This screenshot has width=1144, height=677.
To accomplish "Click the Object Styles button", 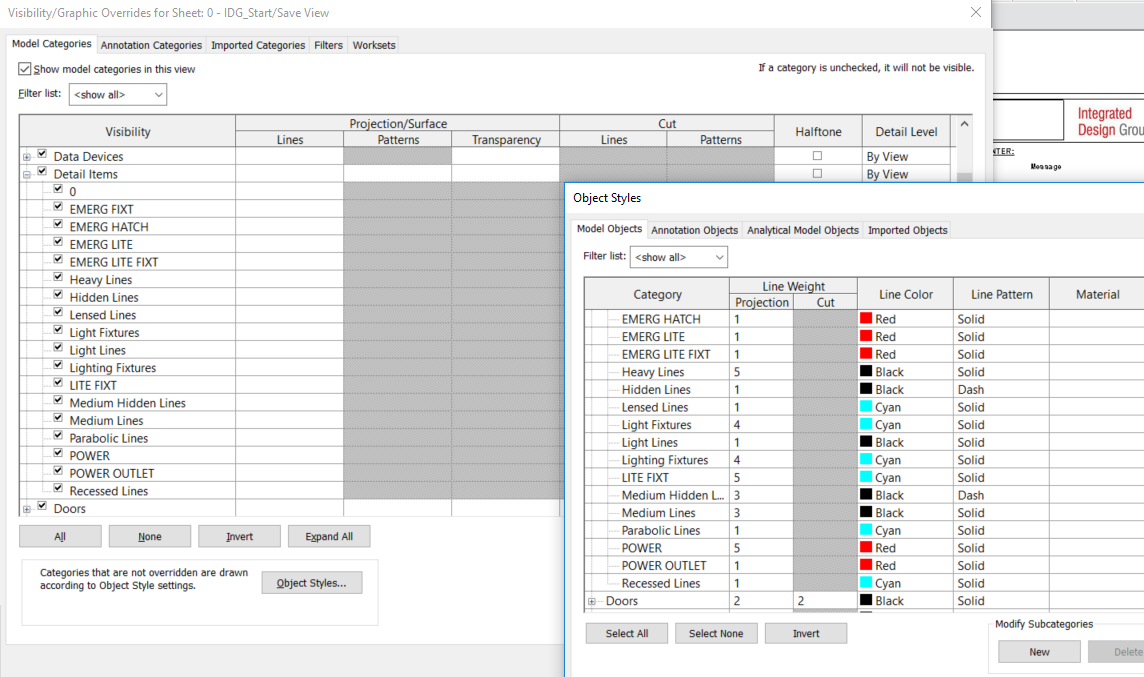I will point(311,583).
